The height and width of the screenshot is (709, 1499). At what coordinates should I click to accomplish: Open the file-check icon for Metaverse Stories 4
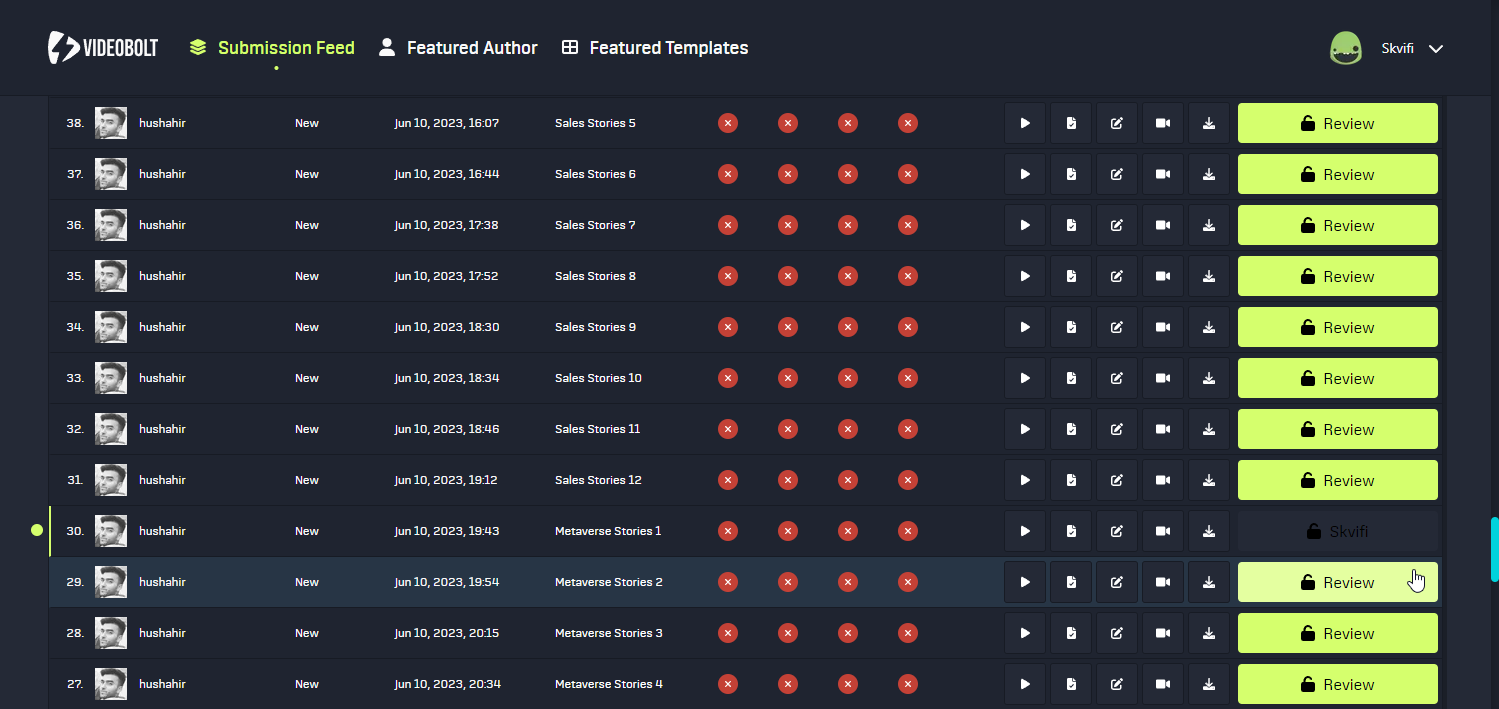click(x=1071, y=685)
